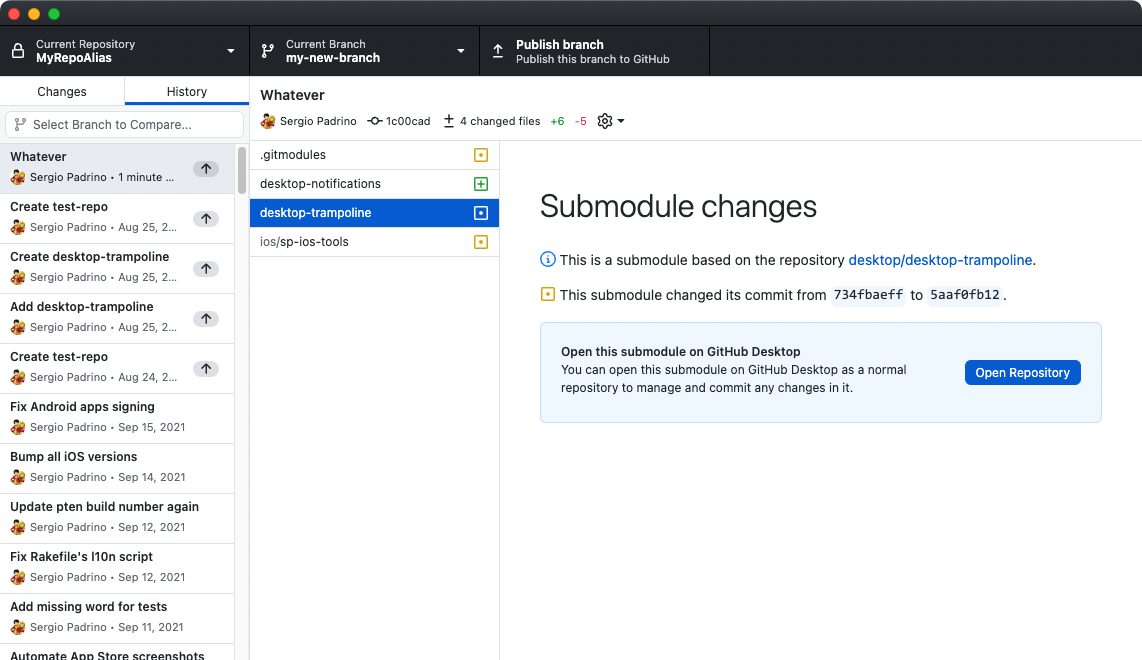Click the info icon about the submodule

click(547, 259)
